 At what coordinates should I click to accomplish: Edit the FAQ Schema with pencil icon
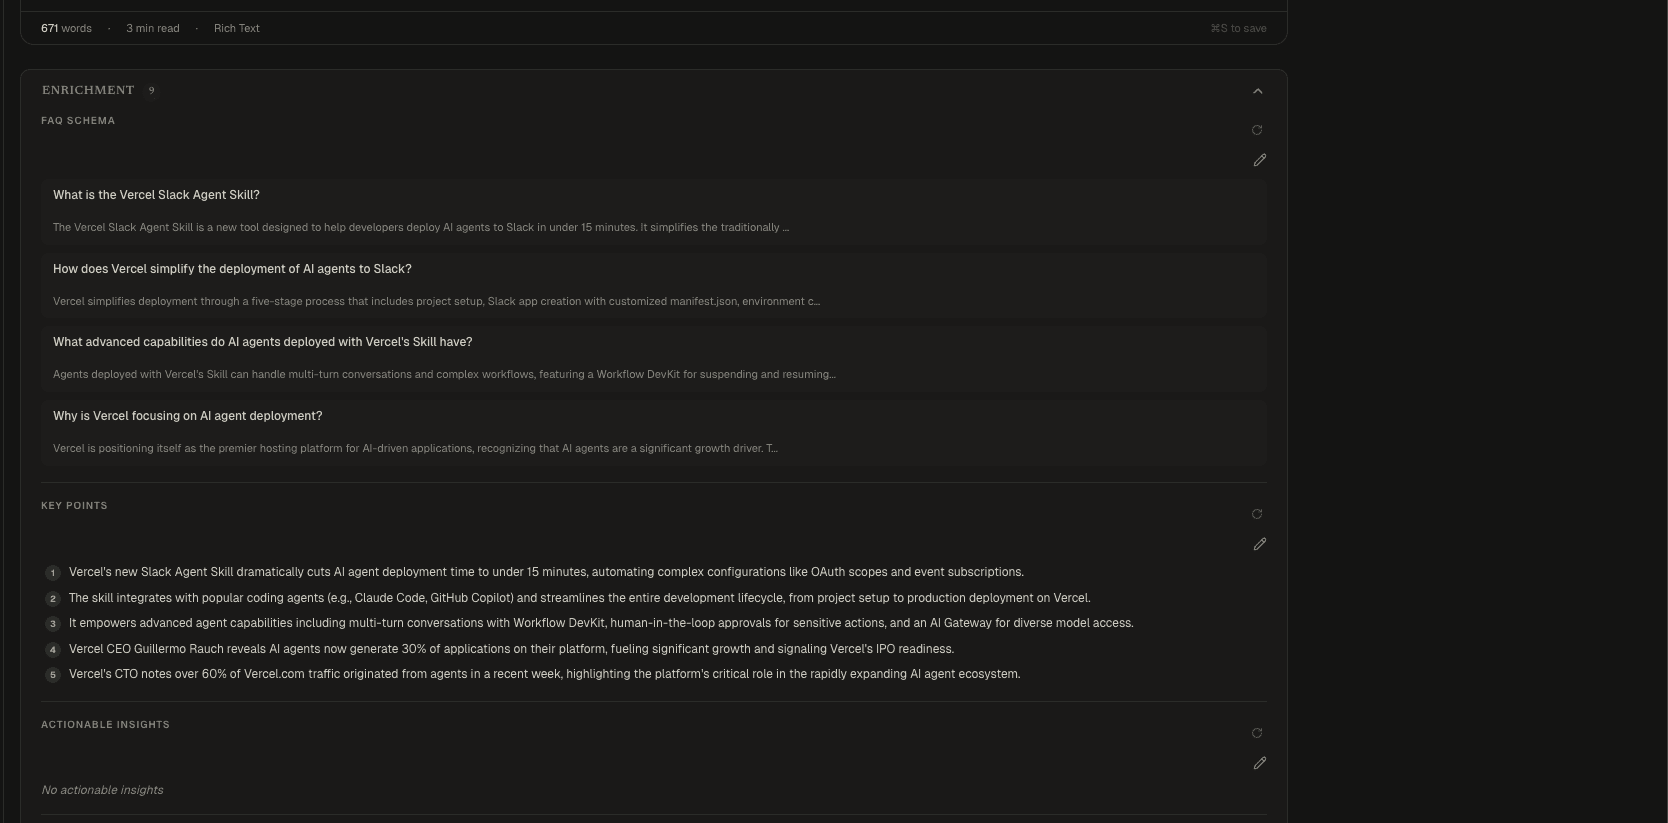tap(1259, 160)
